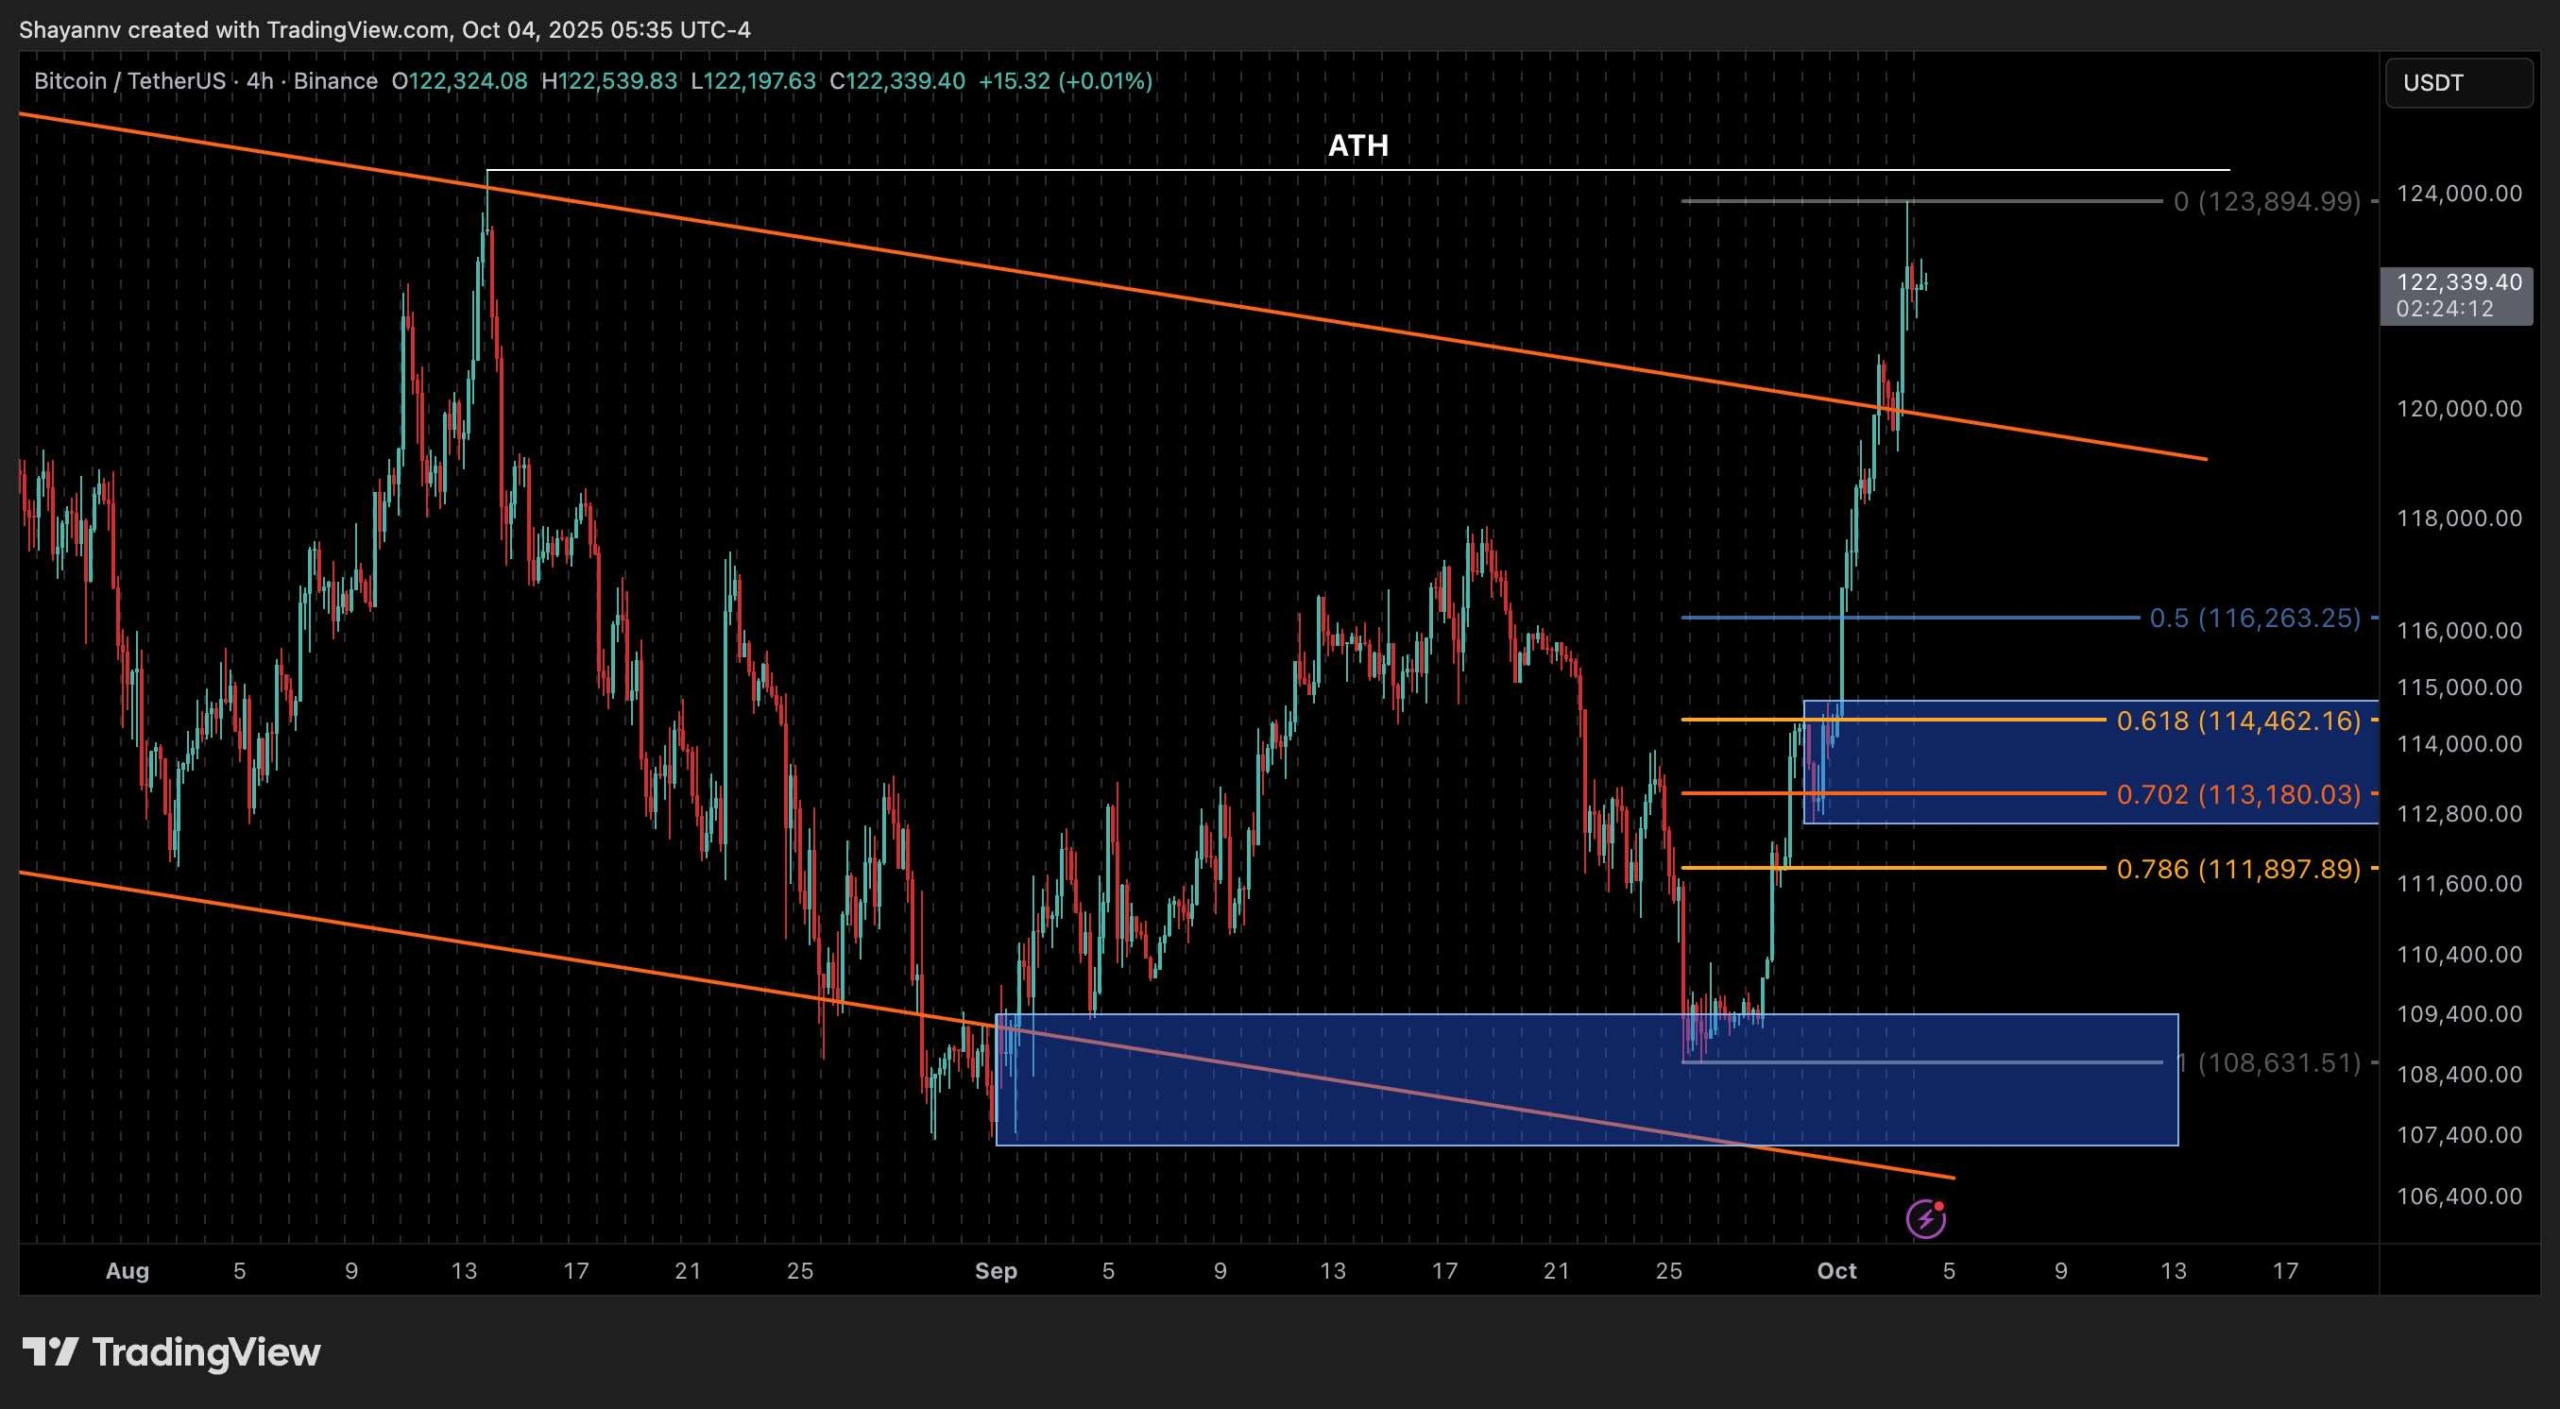
Task: Click the TradingView wordmark text
Action: coord(206,1352)
